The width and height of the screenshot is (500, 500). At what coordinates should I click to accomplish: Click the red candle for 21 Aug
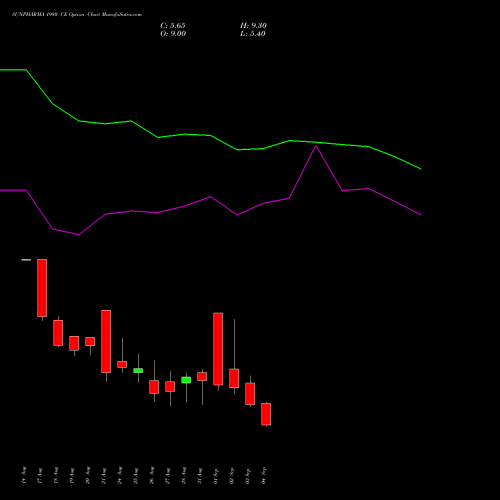[x=106, y=341]
